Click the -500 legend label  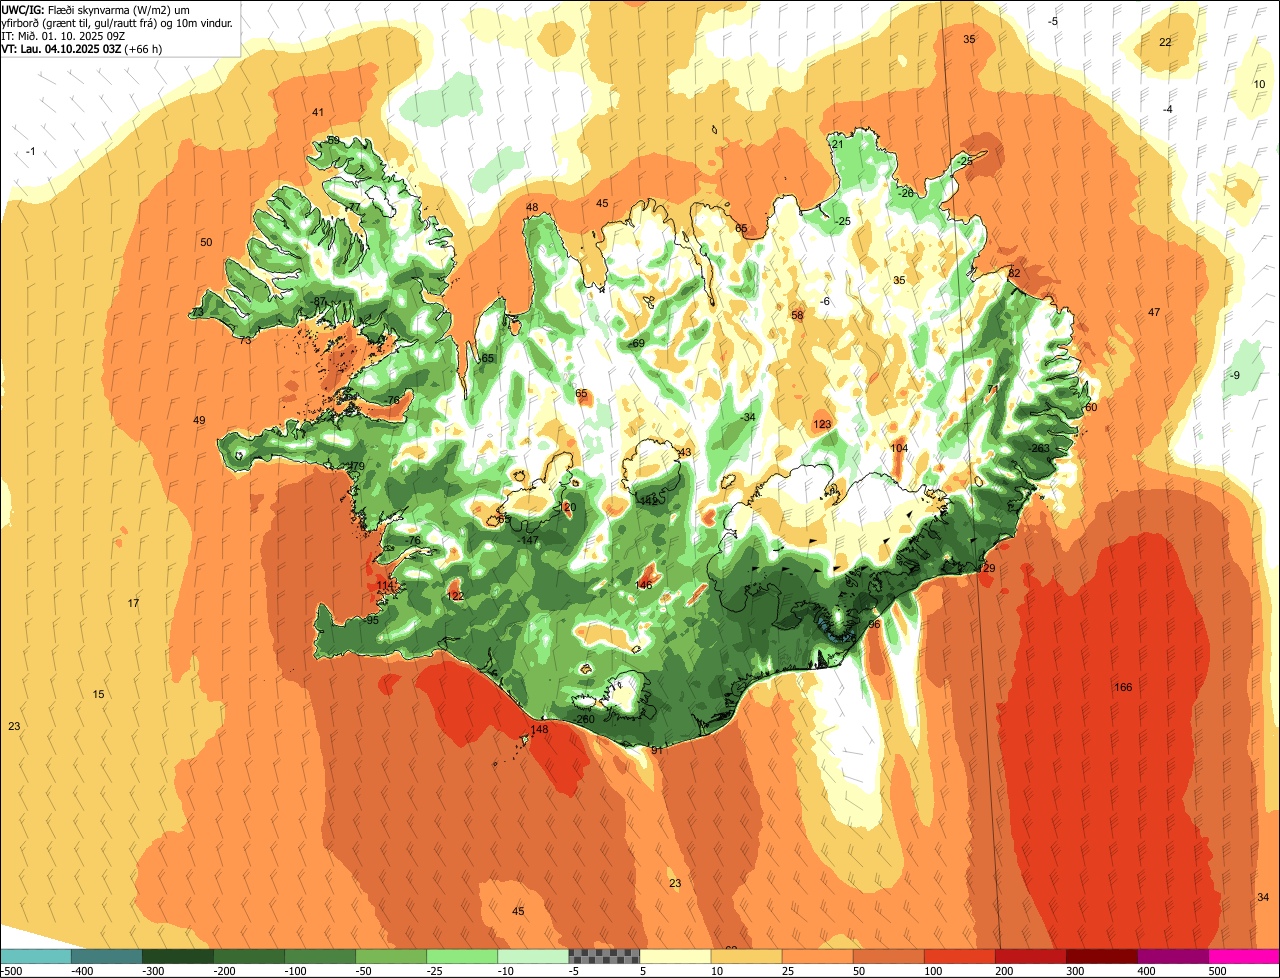pos(13,971)
